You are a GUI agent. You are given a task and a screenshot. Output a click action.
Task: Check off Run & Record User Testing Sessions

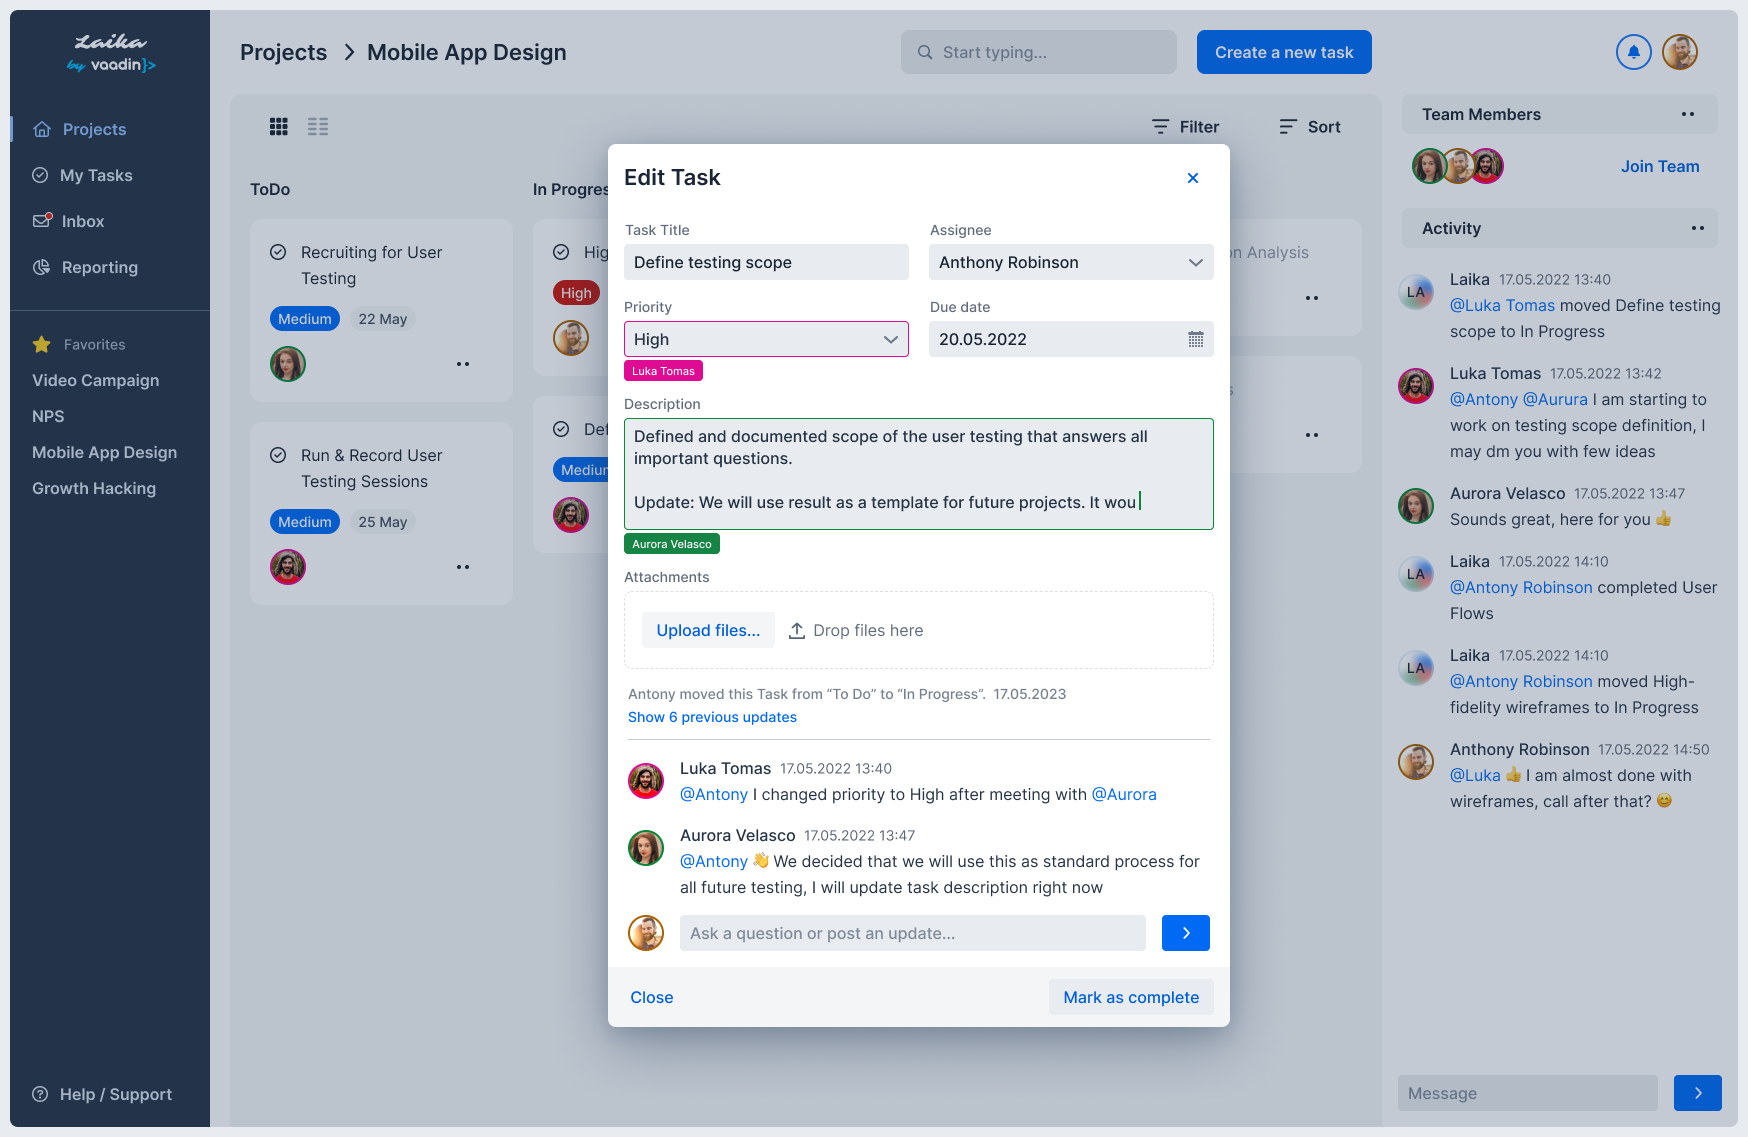pyautogui.click(x=277, y=453)
